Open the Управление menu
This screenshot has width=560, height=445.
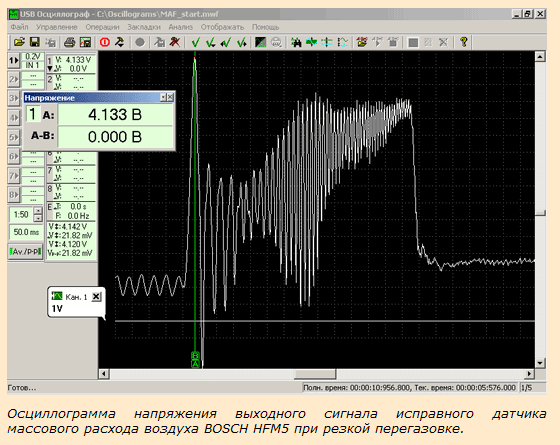click(x=56, y=27)
